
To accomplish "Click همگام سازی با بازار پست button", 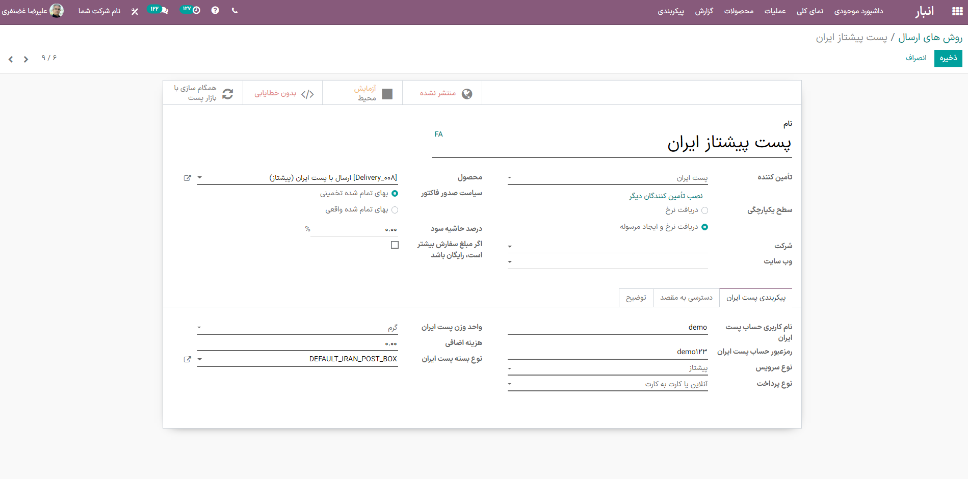I will point(204,94).
